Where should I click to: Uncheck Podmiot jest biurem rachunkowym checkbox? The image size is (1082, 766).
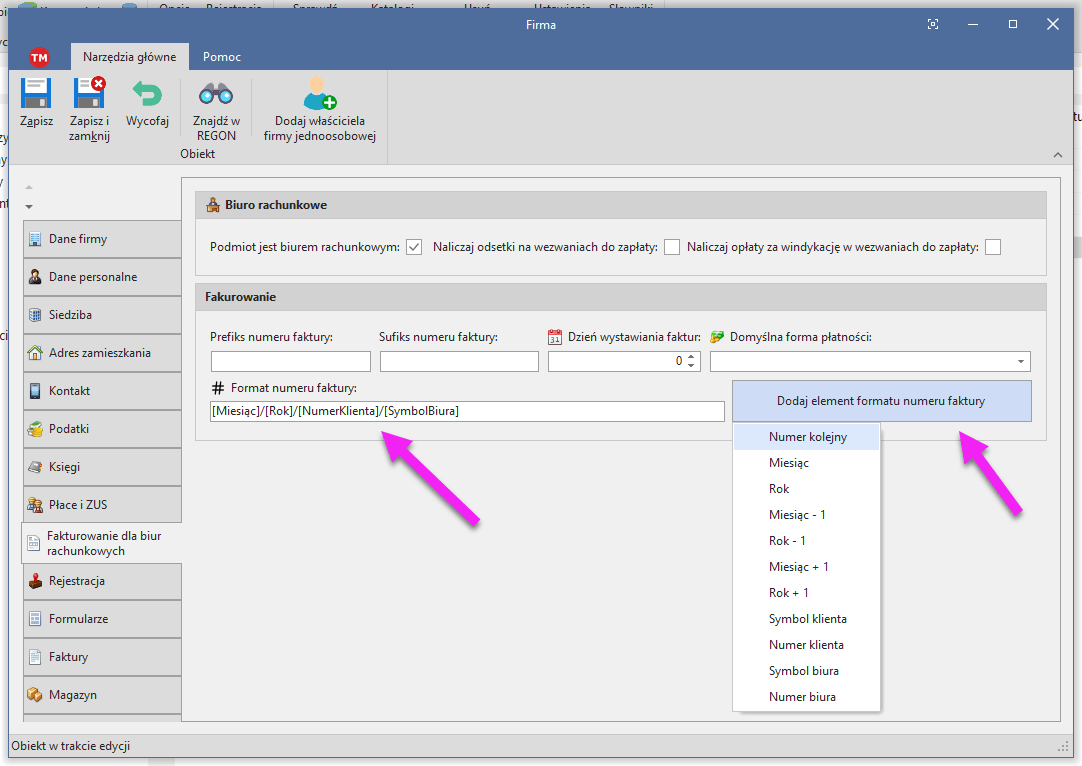[414, 247]
